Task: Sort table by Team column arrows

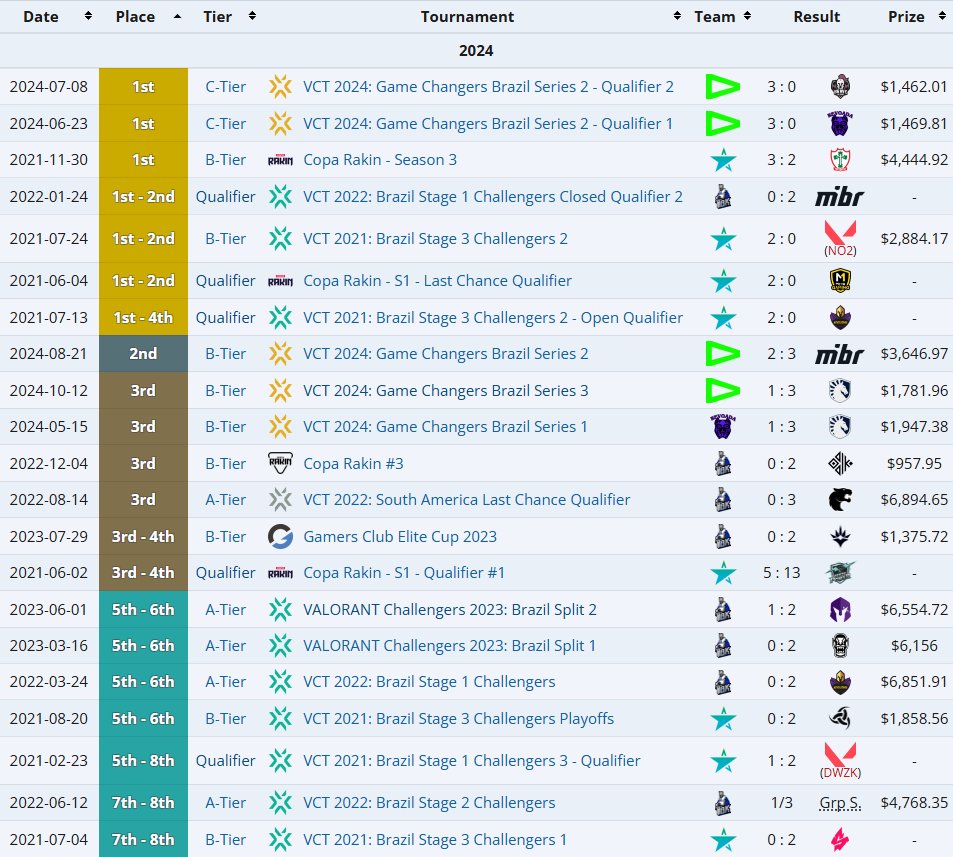Action: click(748, 16)
